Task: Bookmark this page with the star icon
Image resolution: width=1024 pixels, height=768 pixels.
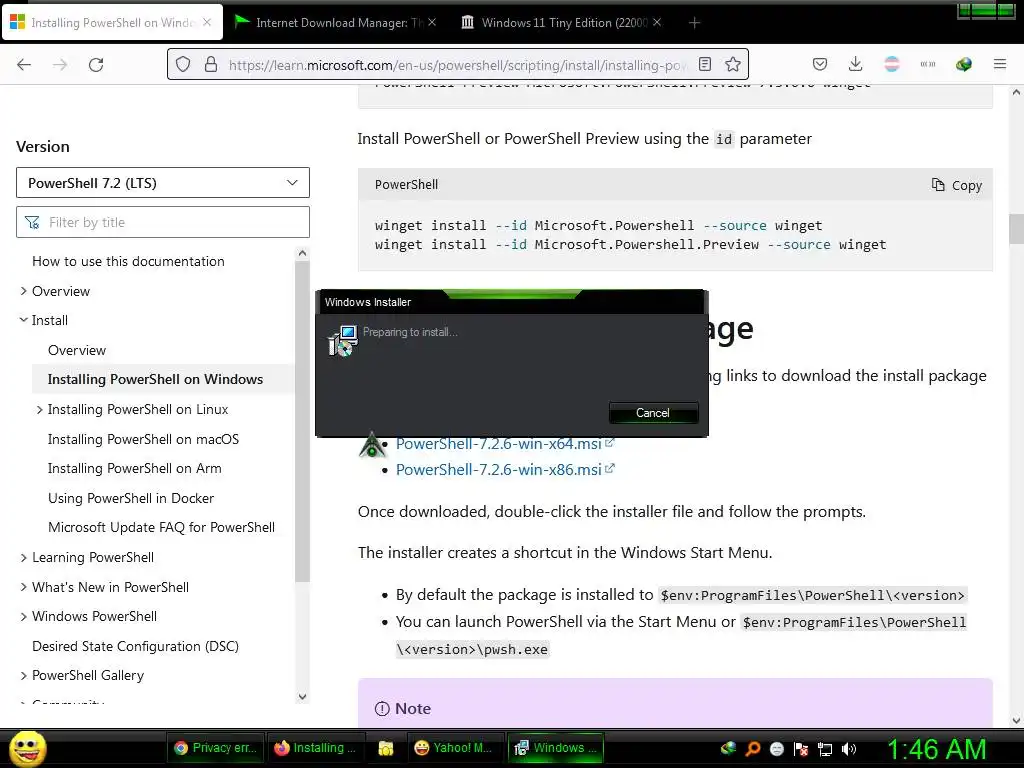Action: click(x=733, y=64)
